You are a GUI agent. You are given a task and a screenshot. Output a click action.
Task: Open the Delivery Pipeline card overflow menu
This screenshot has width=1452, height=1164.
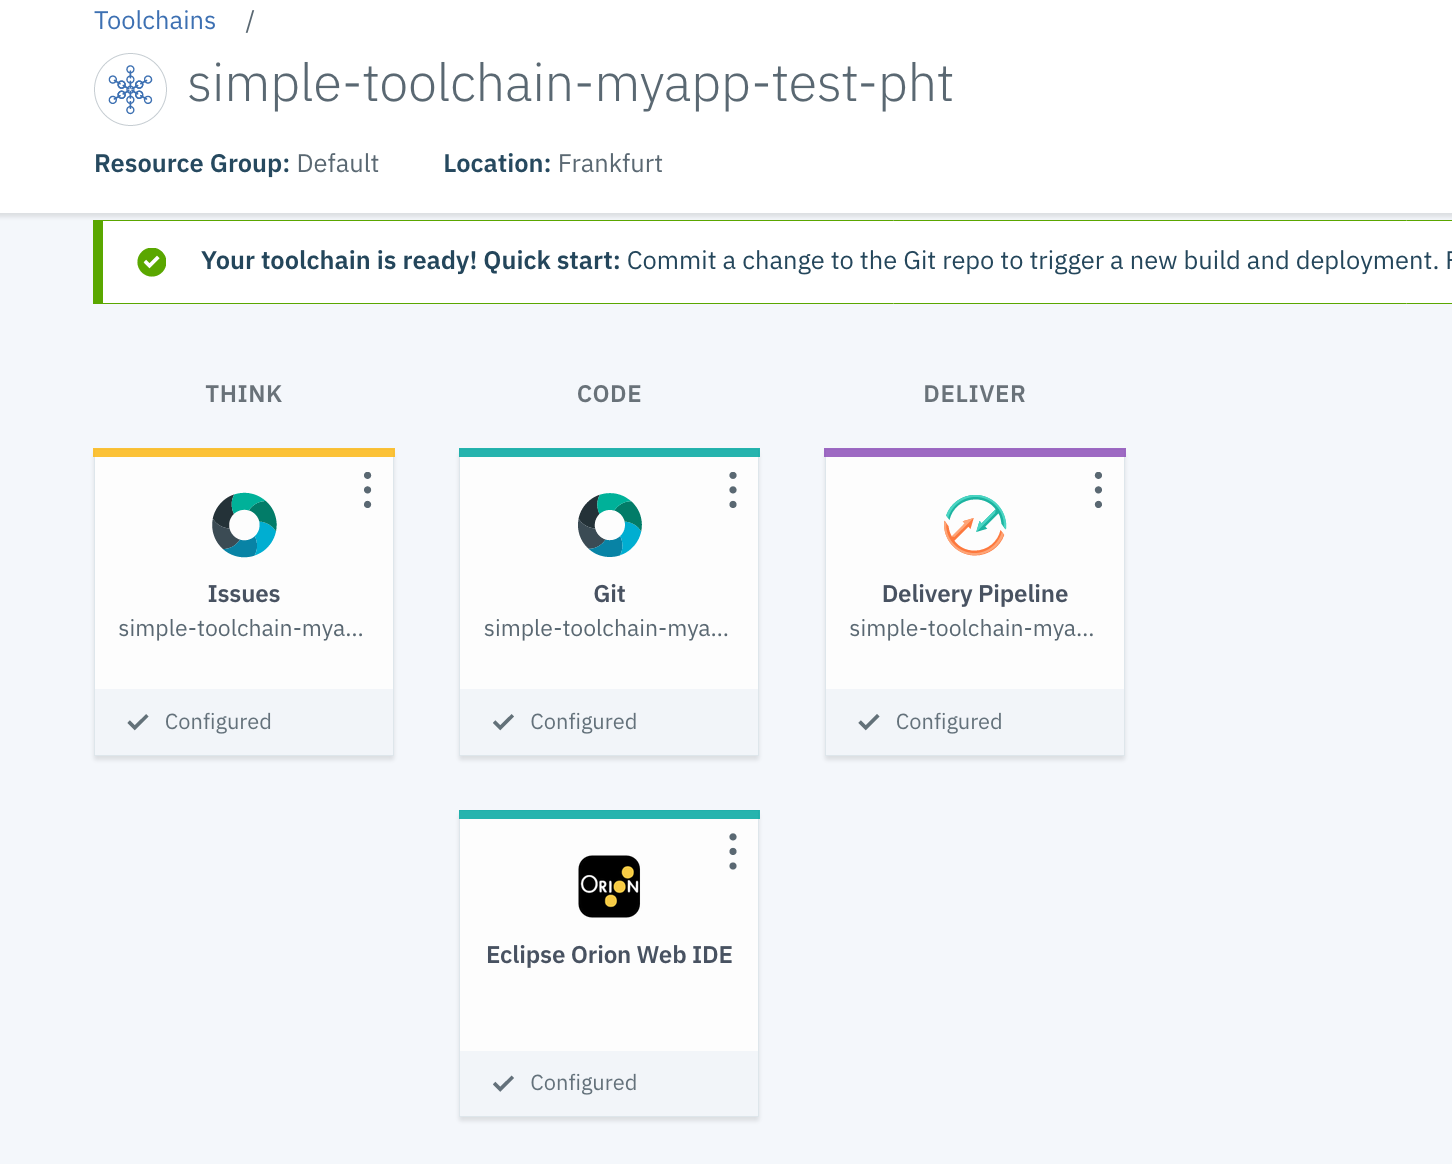click(x=1098, y=490)
